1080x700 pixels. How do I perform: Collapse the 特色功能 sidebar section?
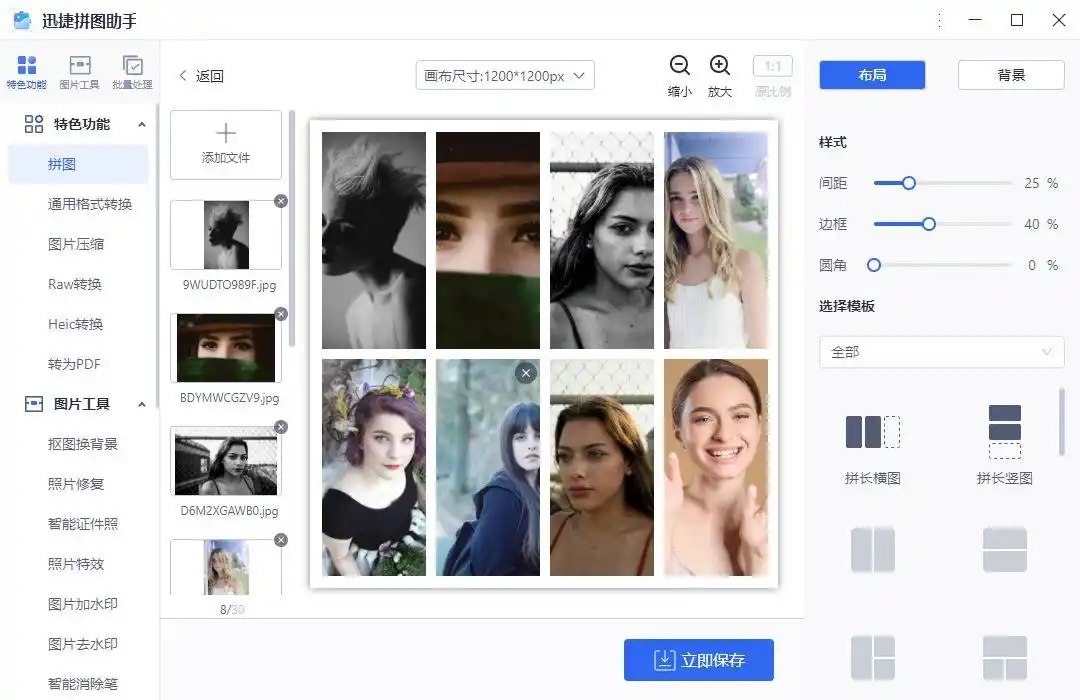pyautogui.click(x=141, y=125)
